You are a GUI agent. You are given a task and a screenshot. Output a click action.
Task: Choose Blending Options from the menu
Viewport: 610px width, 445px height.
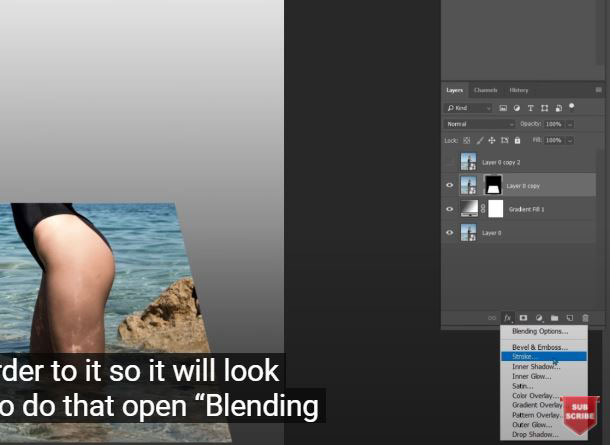point(543,331)
